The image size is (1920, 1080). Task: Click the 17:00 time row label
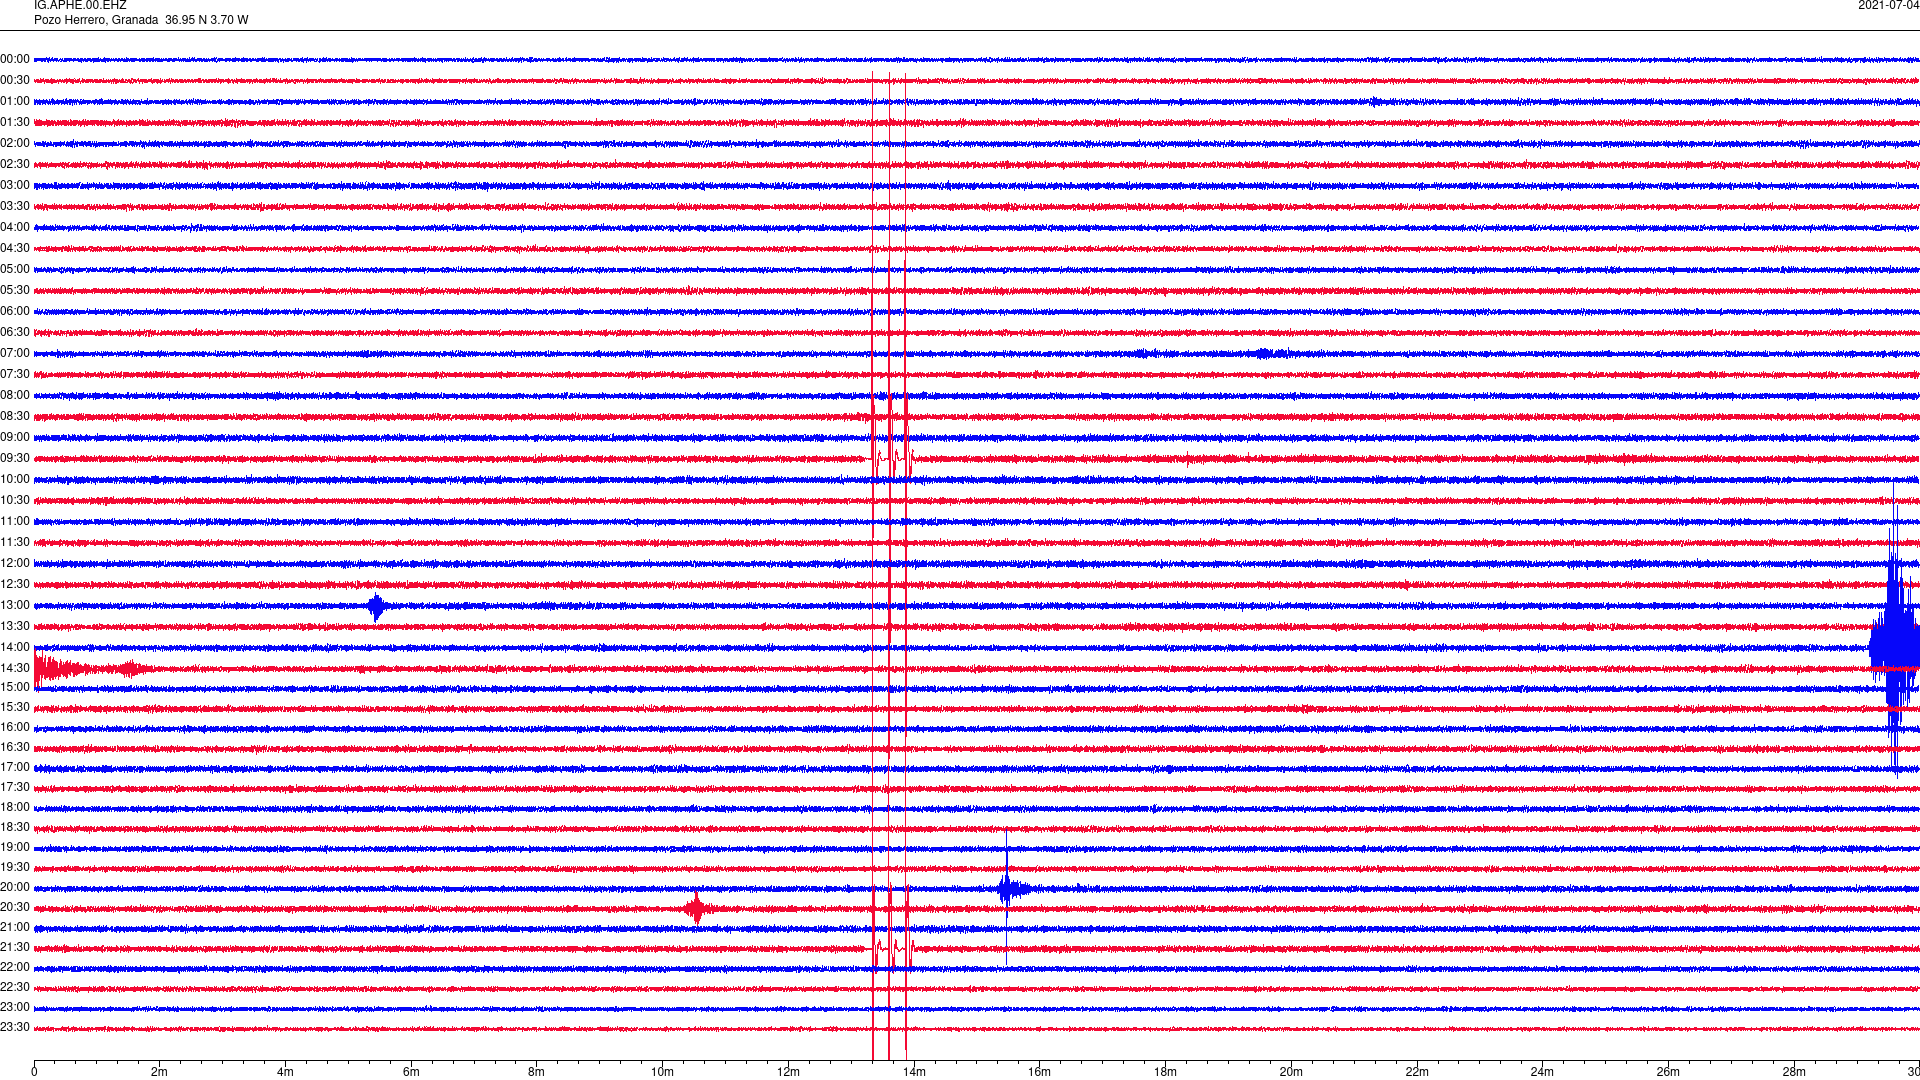click(x=15, y=768)
